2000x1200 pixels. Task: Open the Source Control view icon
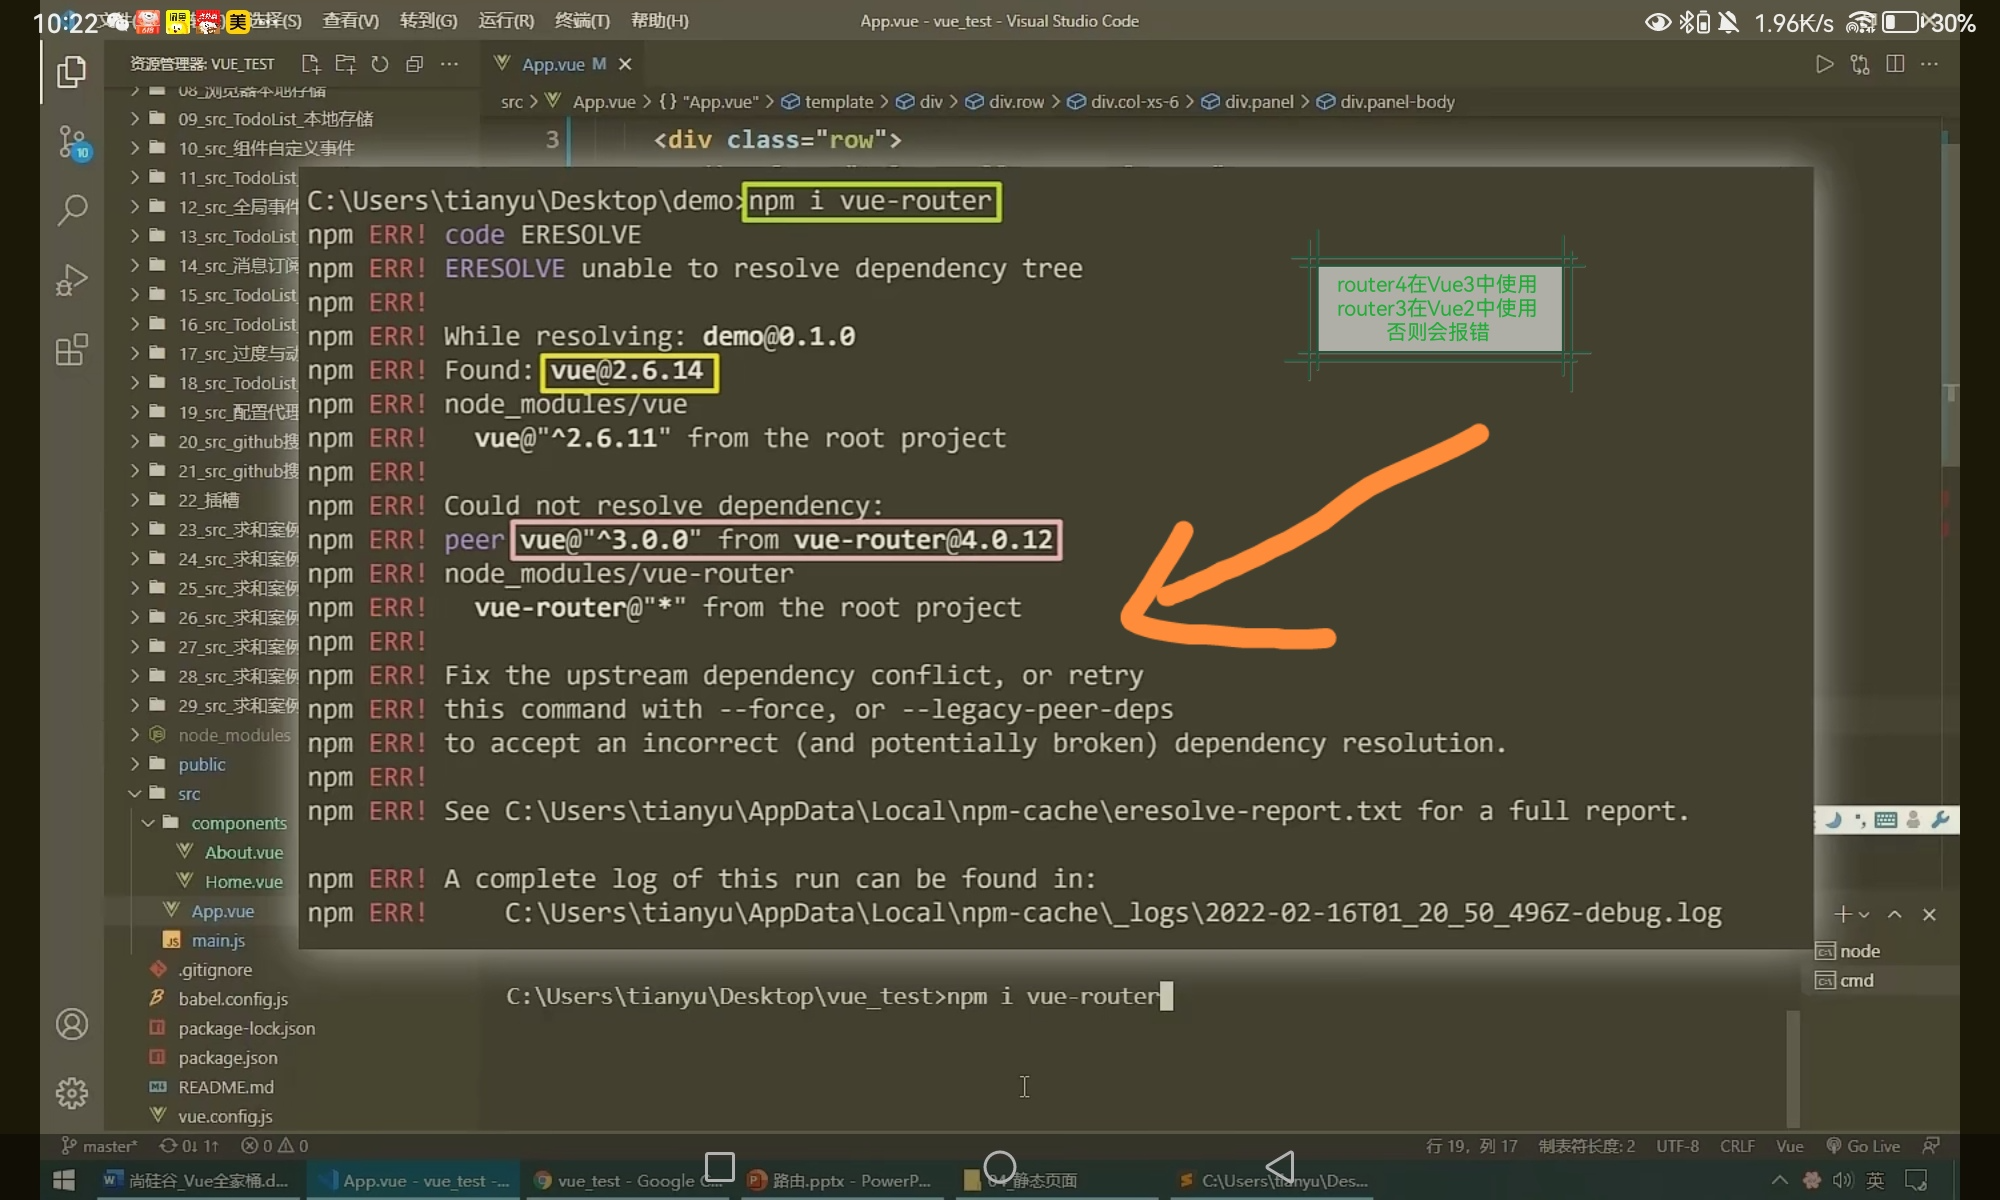(72, 142)
